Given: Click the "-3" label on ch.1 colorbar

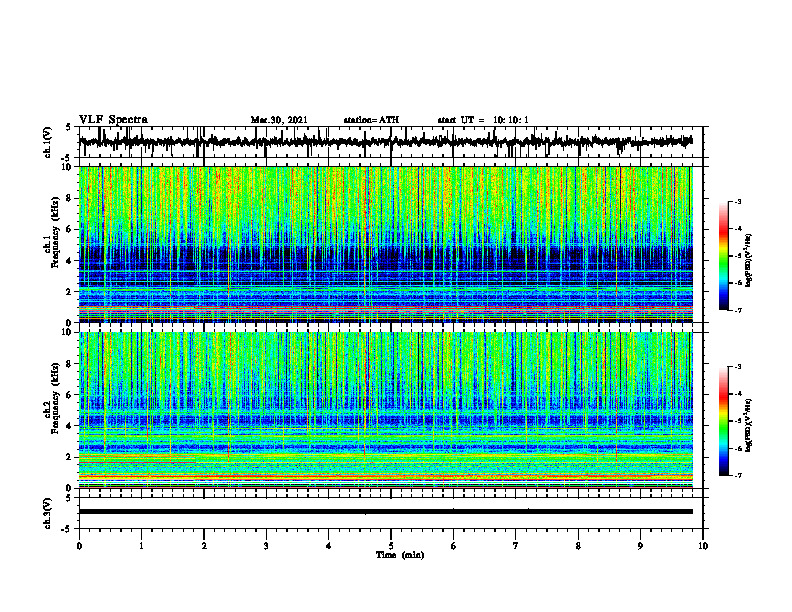Looking at the screenshot, I should coord(737,201).
